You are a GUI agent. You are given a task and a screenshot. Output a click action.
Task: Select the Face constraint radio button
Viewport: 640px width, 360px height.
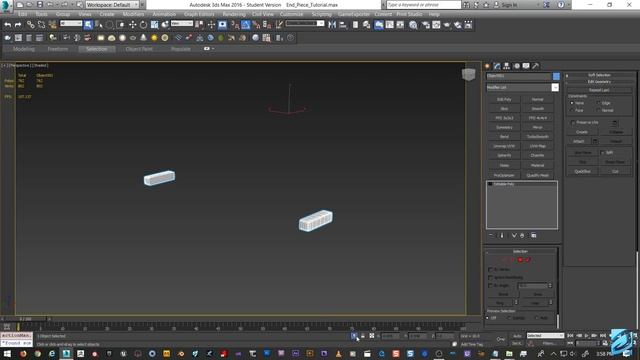pyautogui.click(x=572, y=111)
